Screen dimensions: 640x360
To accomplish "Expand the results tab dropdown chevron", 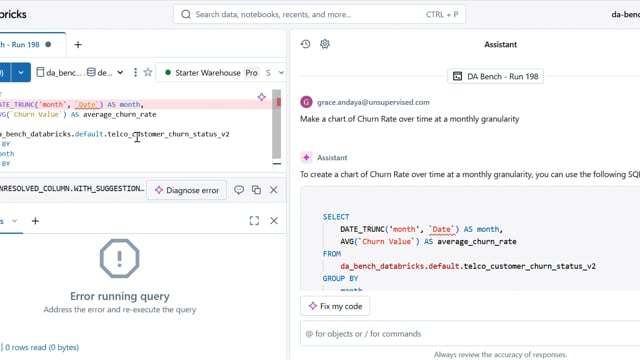I will point(14,221).
